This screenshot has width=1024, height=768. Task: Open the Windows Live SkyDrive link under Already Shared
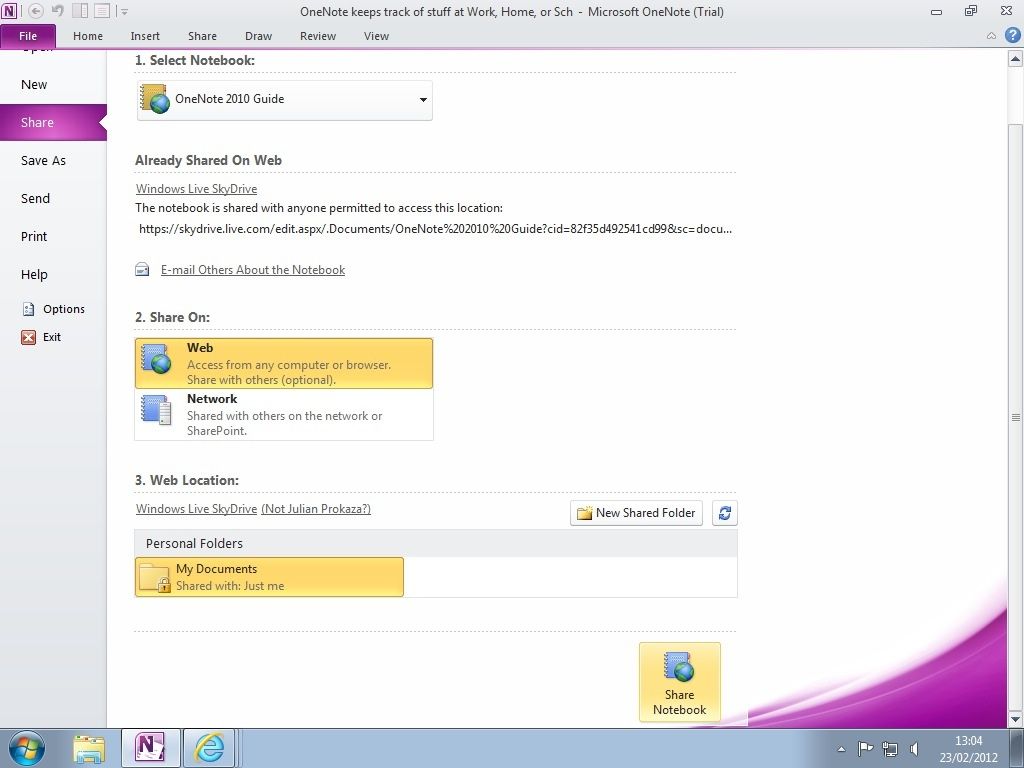tap(197, 189)
